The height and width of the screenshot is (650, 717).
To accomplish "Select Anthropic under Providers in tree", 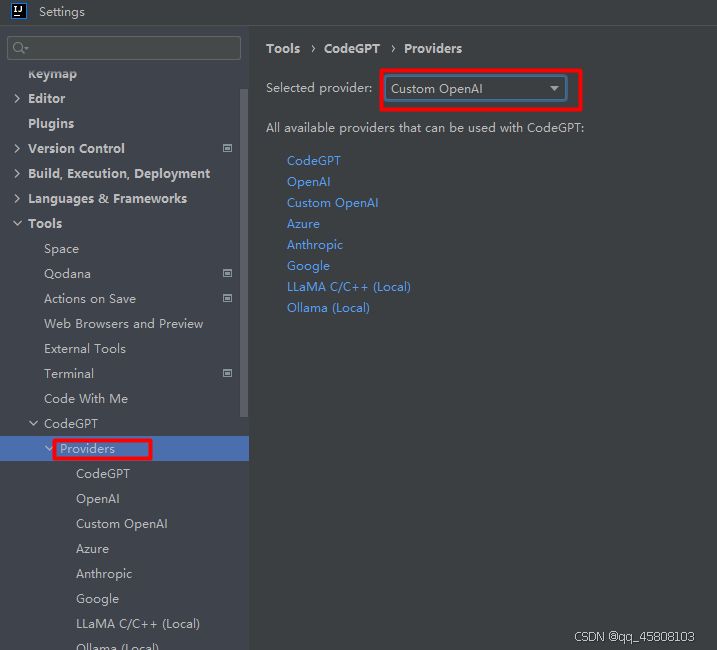I will coord(104,574).
